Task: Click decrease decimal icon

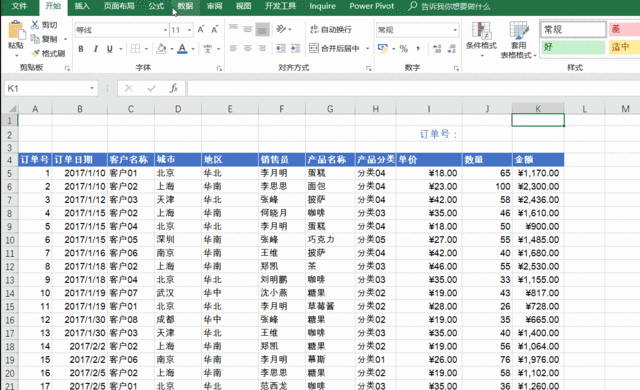Action: 451,49
